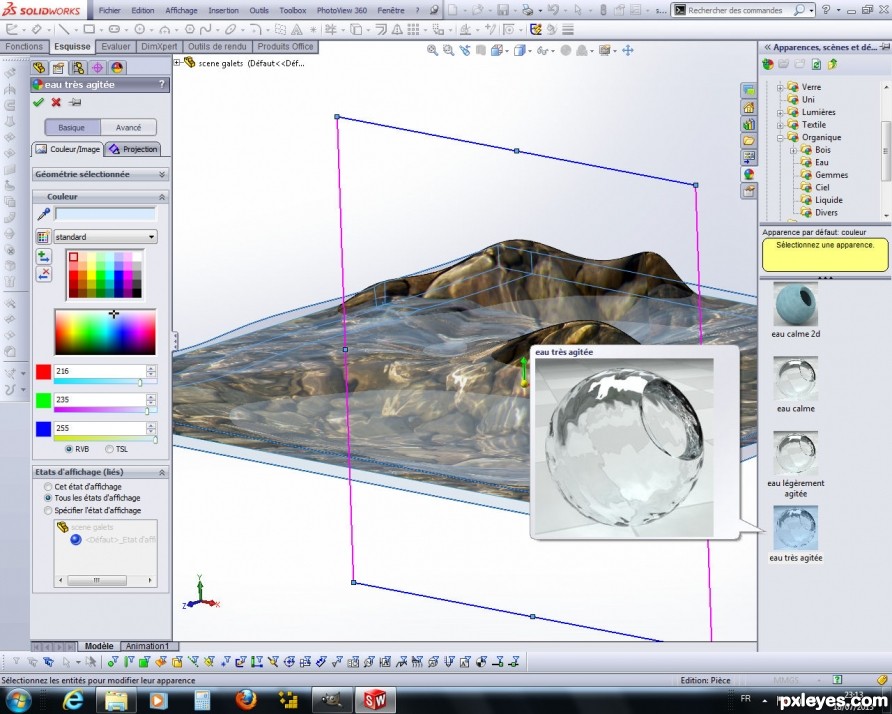This screenshot has height=714, width=892.
Task: Open Windows Start menu orb
Action: 18,700
